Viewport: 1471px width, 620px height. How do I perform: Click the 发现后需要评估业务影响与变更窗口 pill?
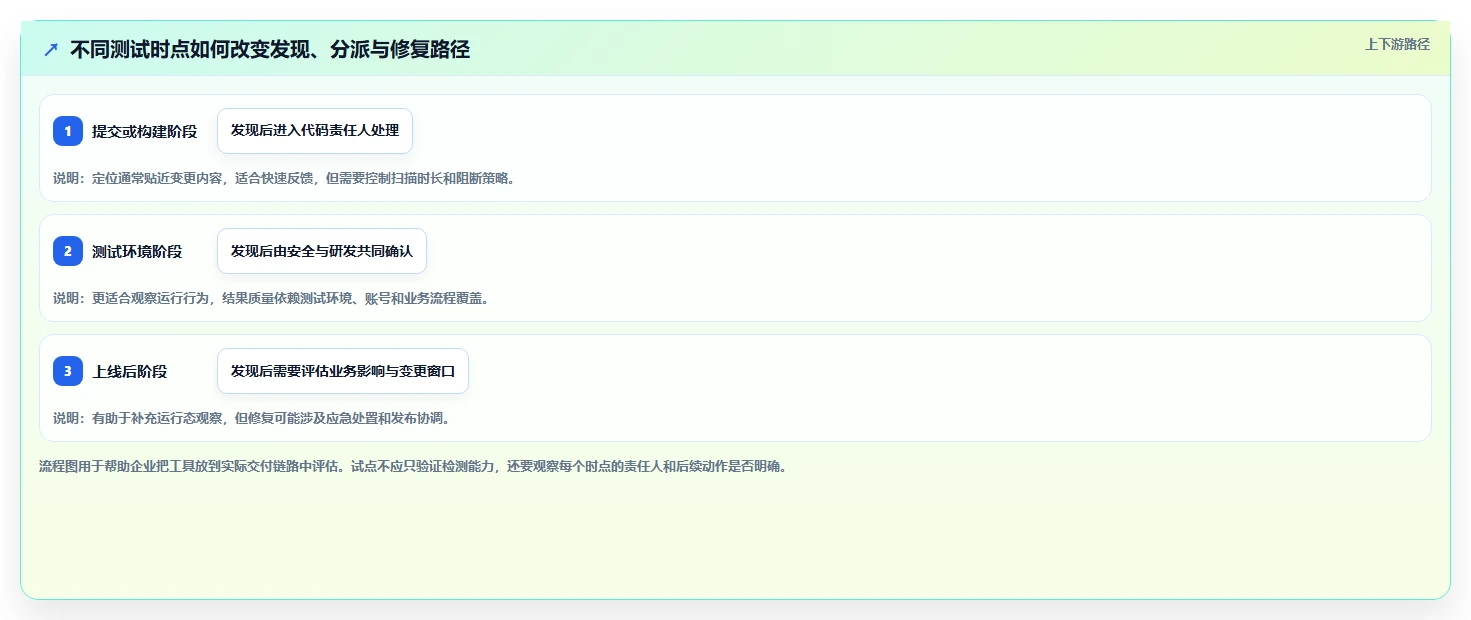[343, 371]
